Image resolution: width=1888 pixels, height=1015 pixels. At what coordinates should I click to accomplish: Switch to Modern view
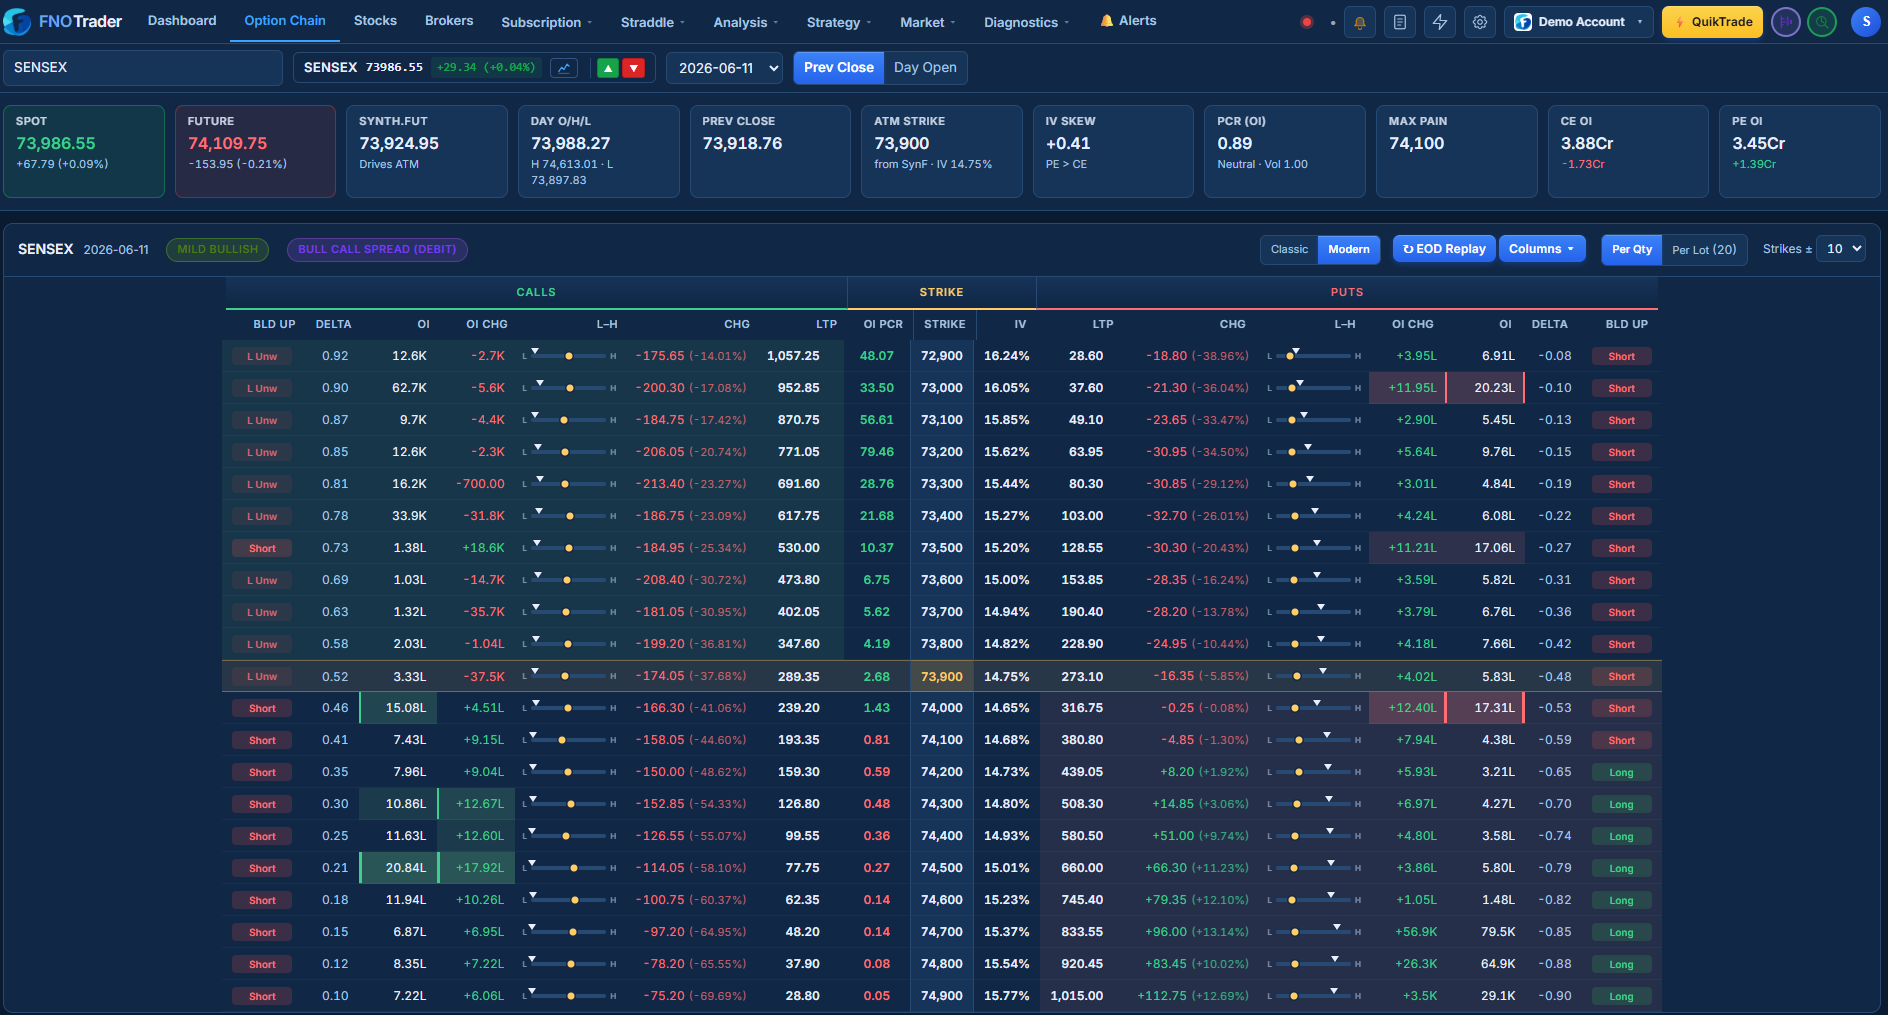(1349, 249)
